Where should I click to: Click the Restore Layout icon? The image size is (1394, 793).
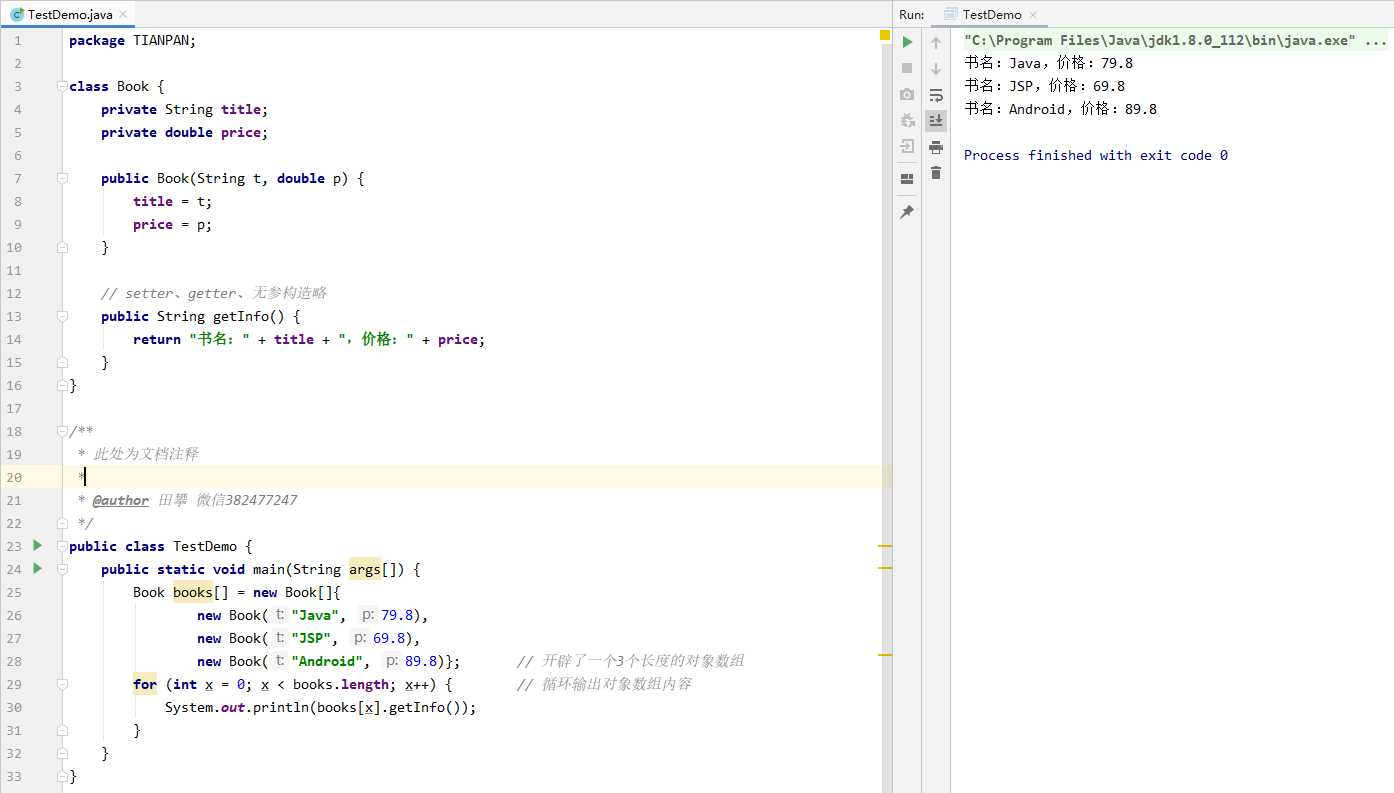coord(907,179)
